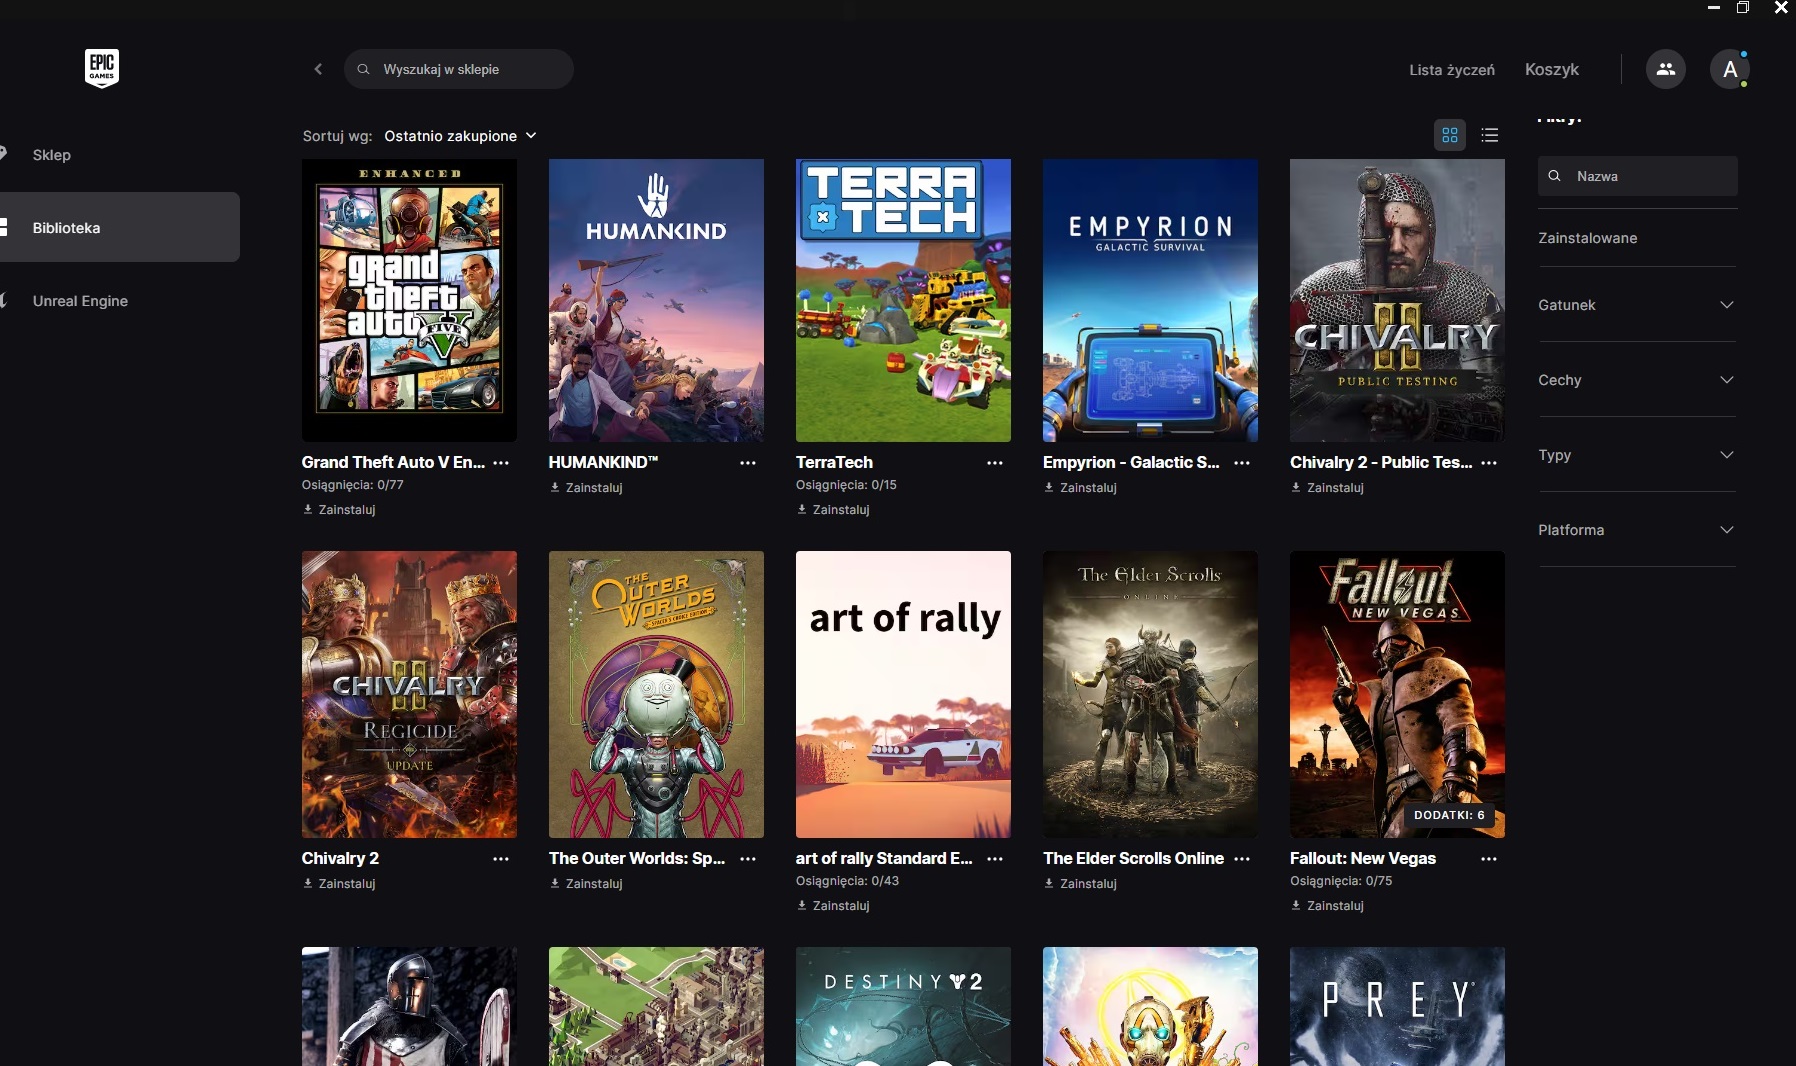The image size is (1796, 1066).
Task: Click 'Osiągnięcia: 0/75' under Fallout
Action: (x=1341, y=881)
